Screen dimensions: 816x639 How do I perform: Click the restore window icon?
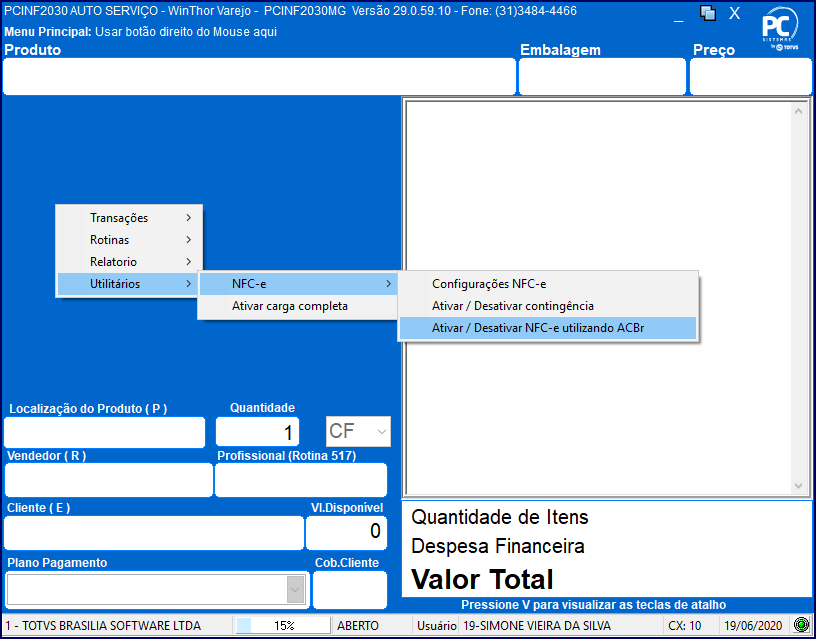click(708, 13)
